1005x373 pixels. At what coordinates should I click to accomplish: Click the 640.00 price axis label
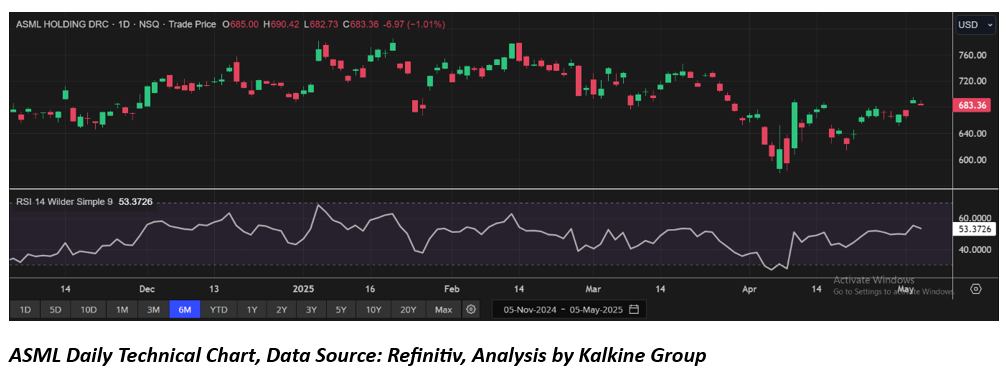(972, 134)
